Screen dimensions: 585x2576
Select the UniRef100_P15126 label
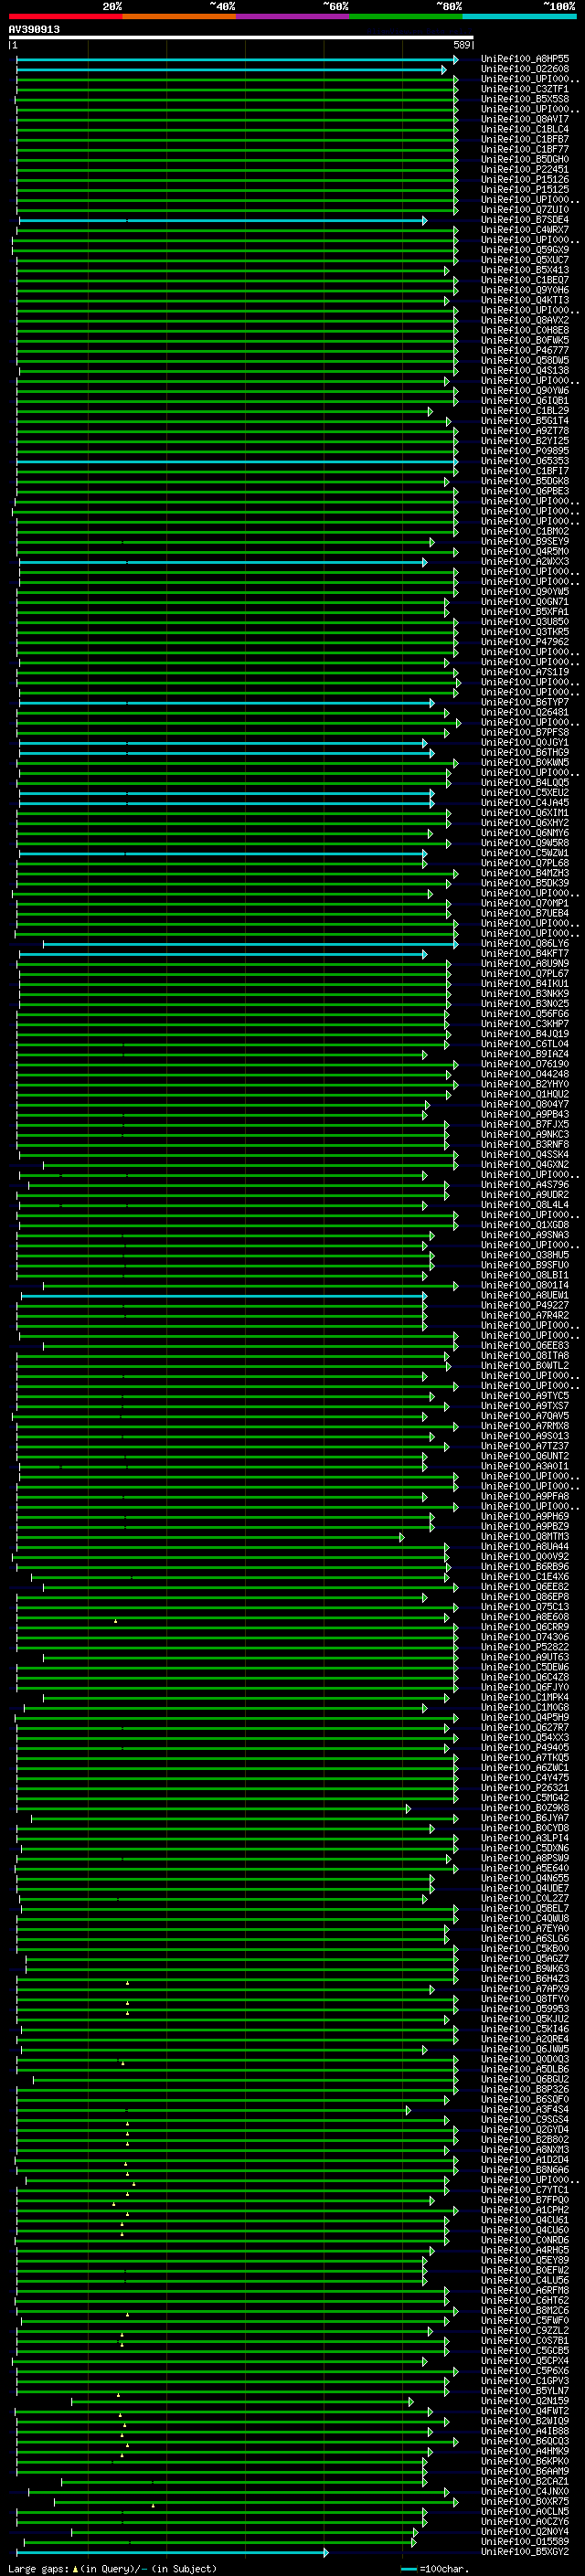click(525, 179)
